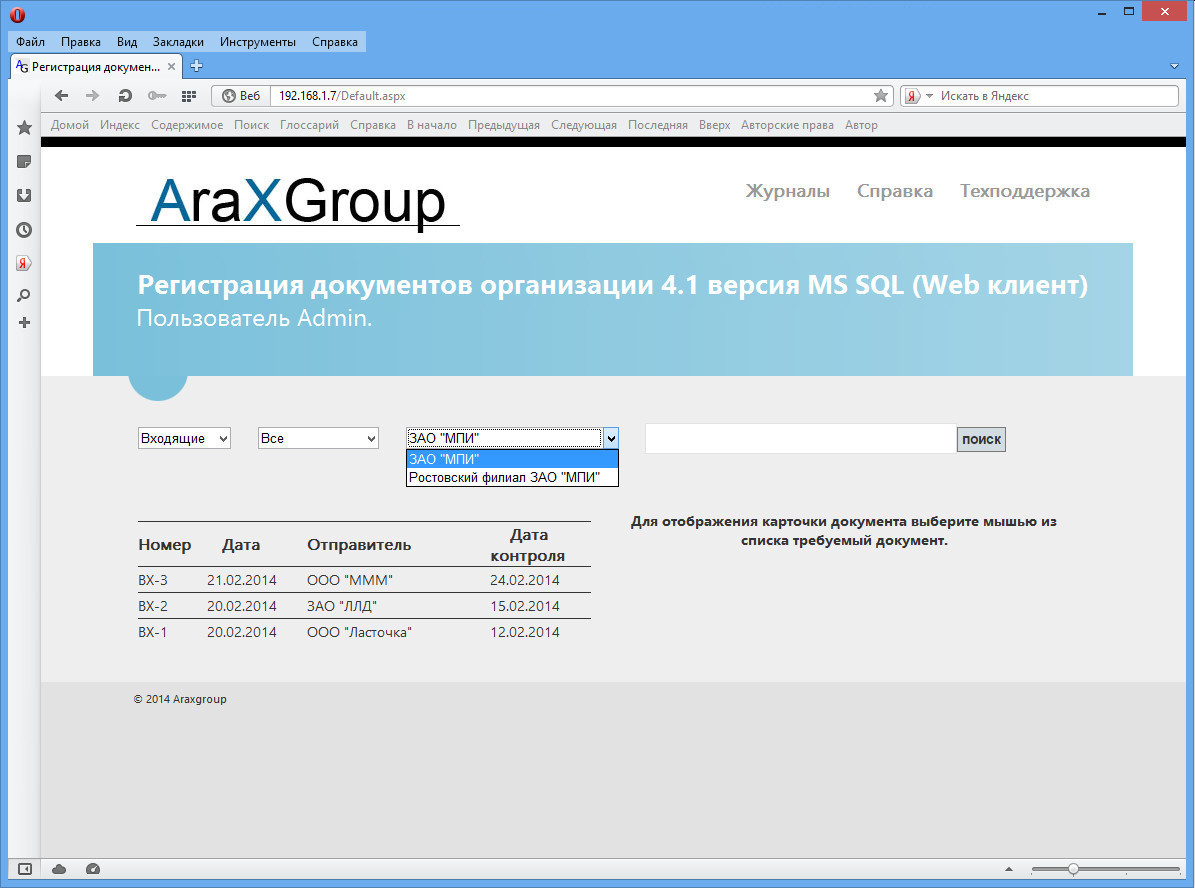This screenshot has width=1195, height=888.
Task: Open the Инструменты menu
Action: 258,42
